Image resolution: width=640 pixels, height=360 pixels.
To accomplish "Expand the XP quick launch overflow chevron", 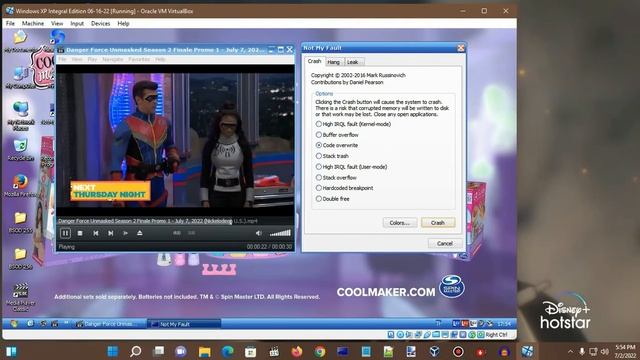I will (66, 323).
